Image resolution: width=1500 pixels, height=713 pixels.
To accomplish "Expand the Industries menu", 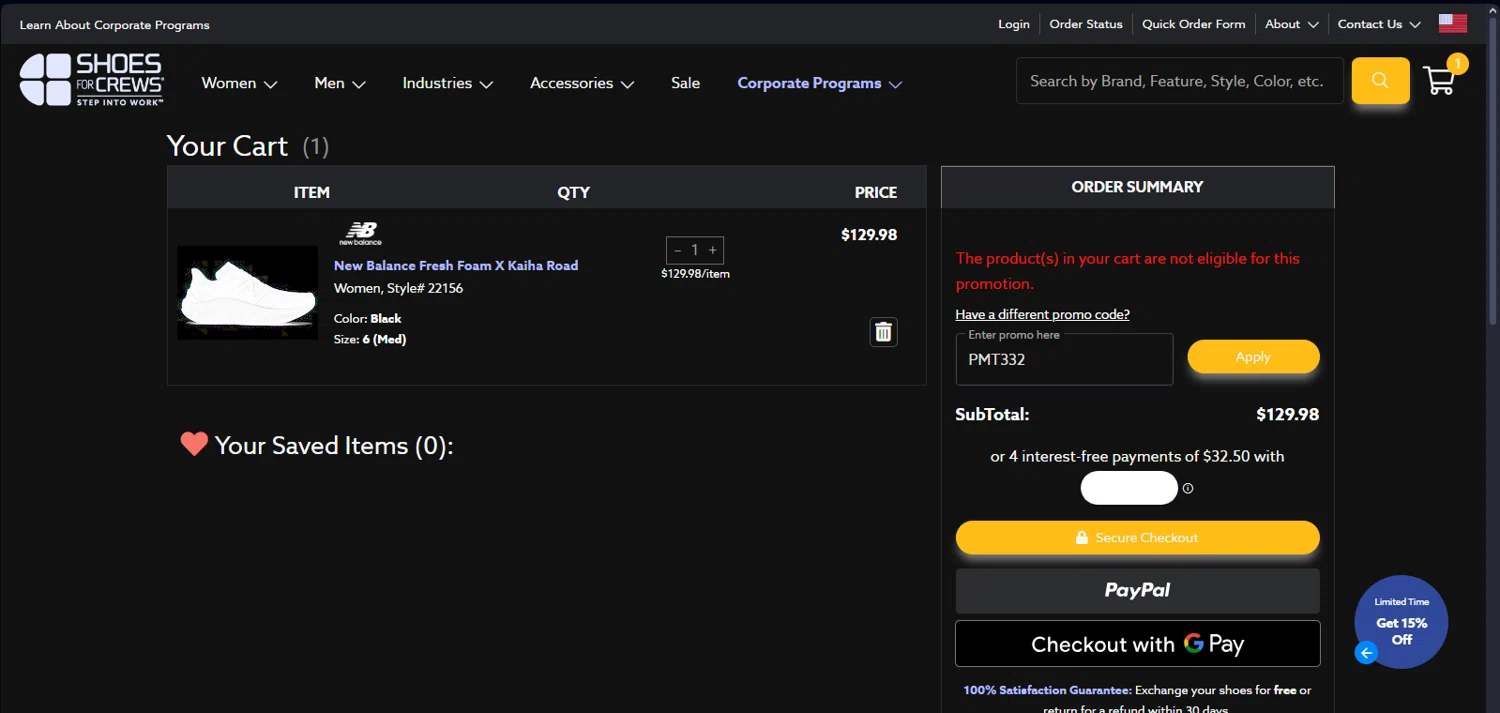I will coord(448,83).
